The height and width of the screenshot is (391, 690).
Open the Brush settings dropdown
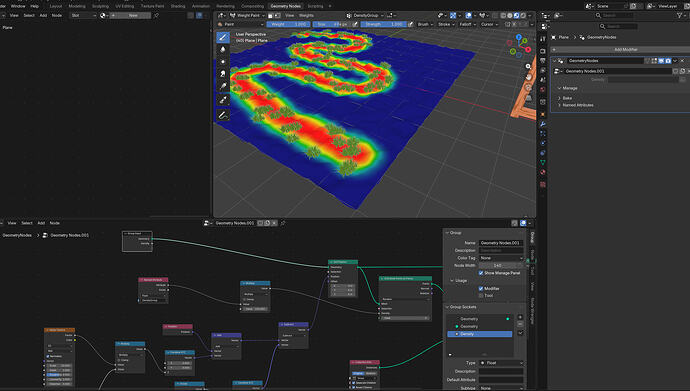(x=425, y=24)
